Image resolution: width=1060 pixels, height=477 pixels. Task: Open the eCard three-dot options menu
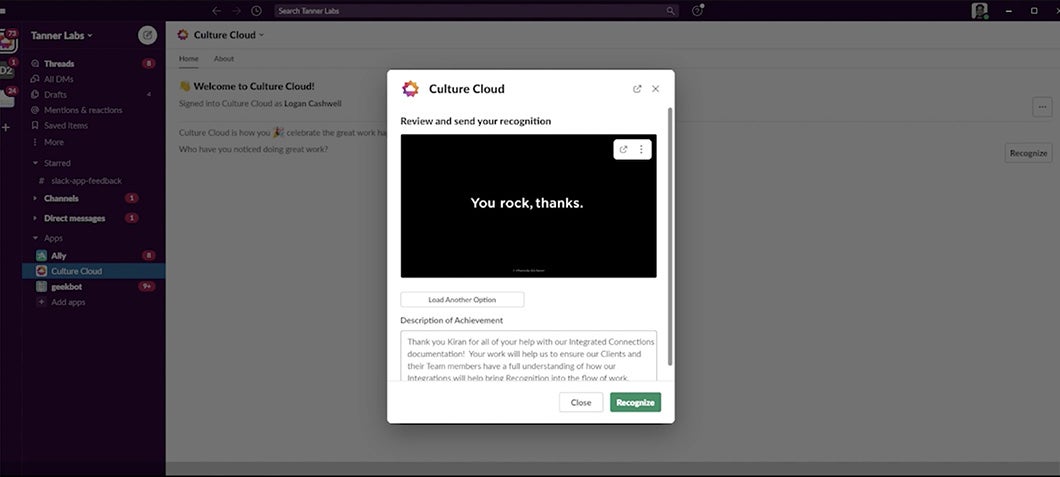(x=641, y=149)
